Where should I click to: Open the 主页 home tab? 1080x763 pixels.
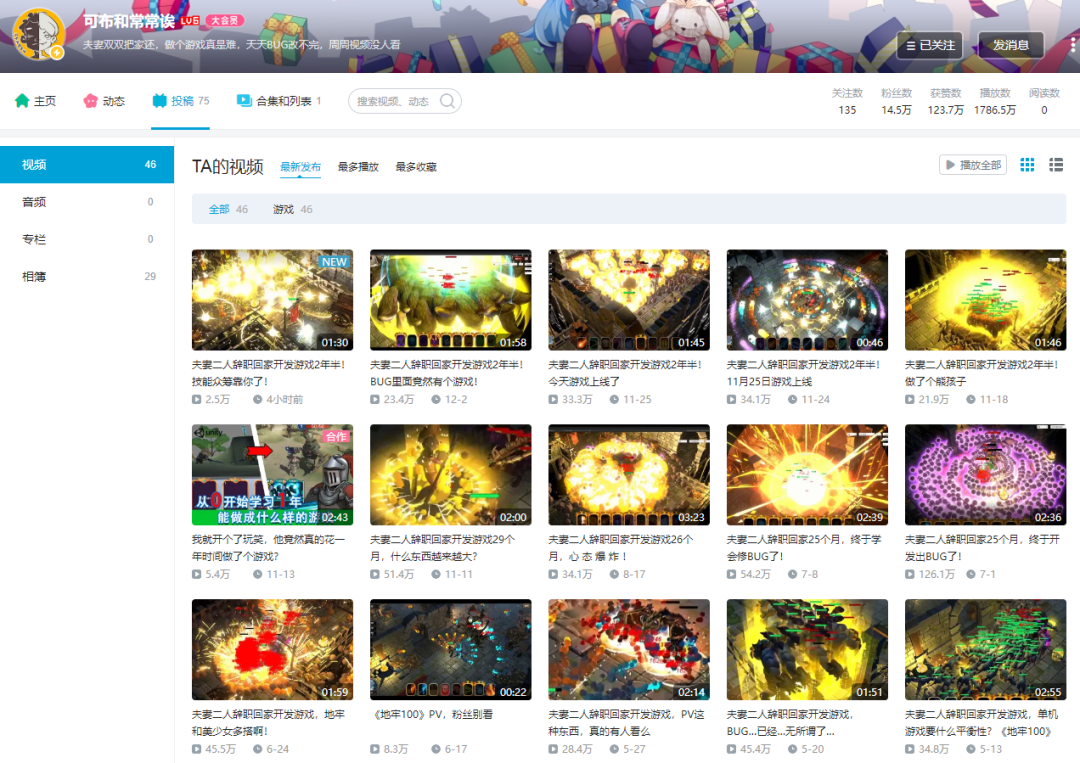pos(36,101)
